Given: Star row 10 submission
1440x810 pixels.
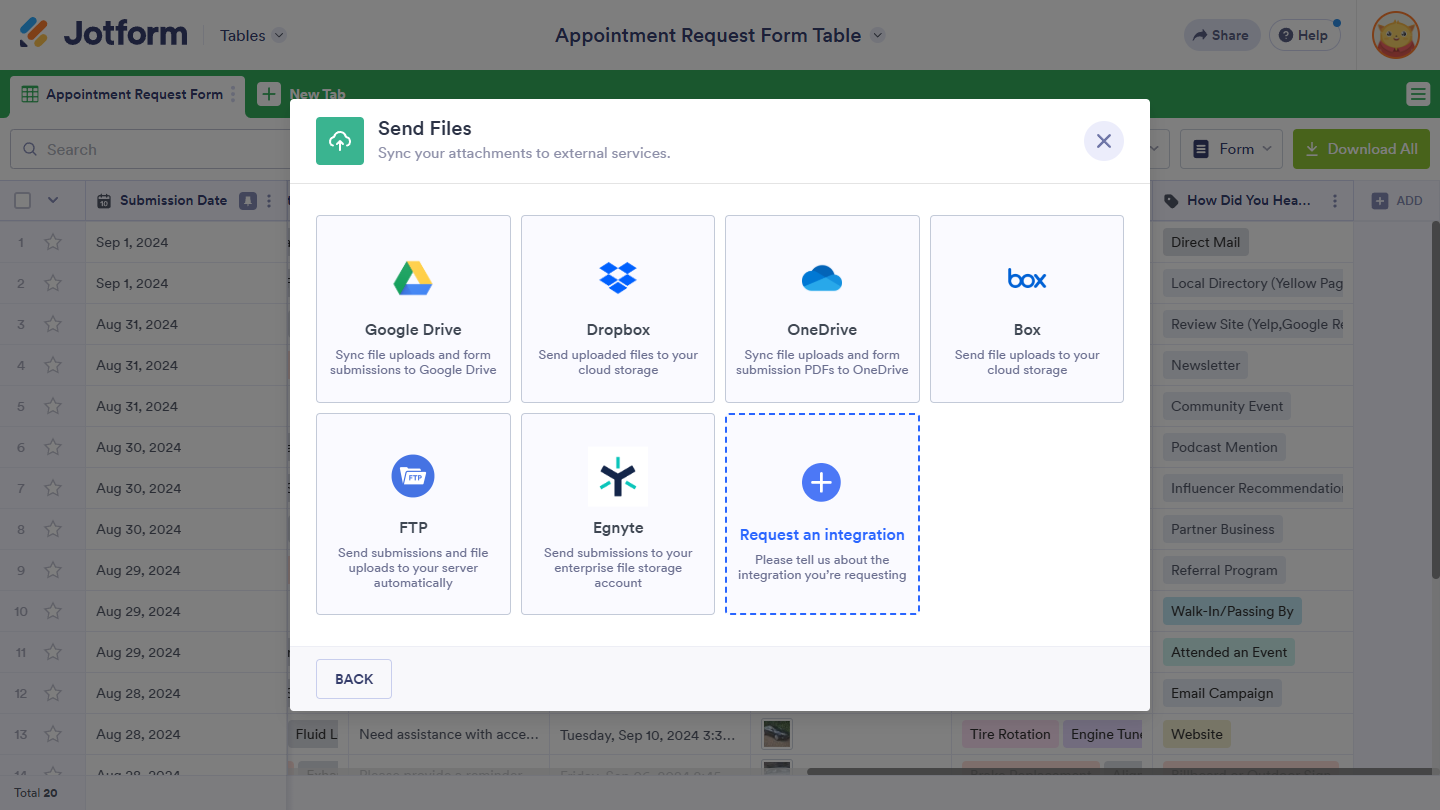Looking at the screenshot, I should pyautogui.click(x=53, y=611).
